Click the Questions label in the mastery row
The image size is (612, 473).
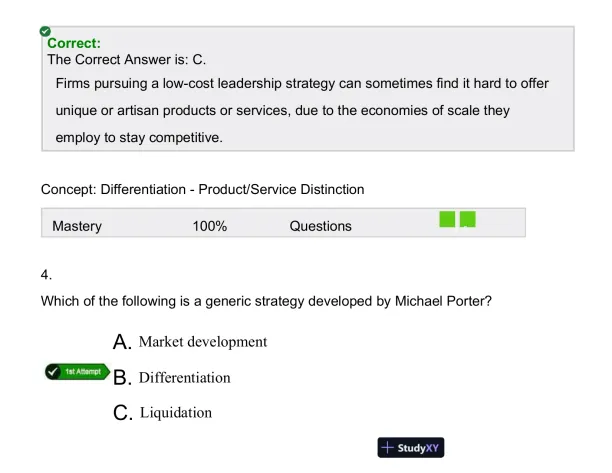pyautogui.click(x=320, y=226)
